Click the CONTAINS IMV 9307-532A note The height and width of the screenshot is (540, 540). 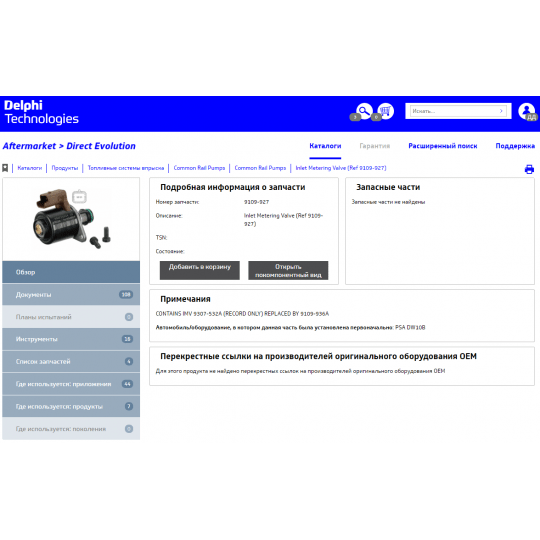pyautogui.click(x=242, y=314)
